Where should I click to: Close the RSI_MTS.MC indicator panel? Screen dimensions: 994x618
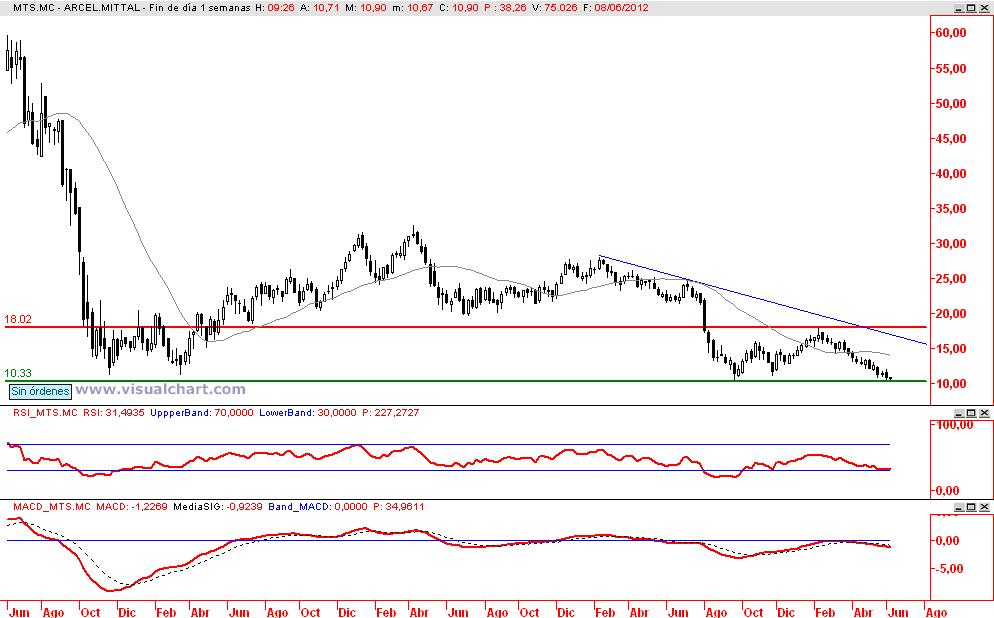click(x=984, y=413)
